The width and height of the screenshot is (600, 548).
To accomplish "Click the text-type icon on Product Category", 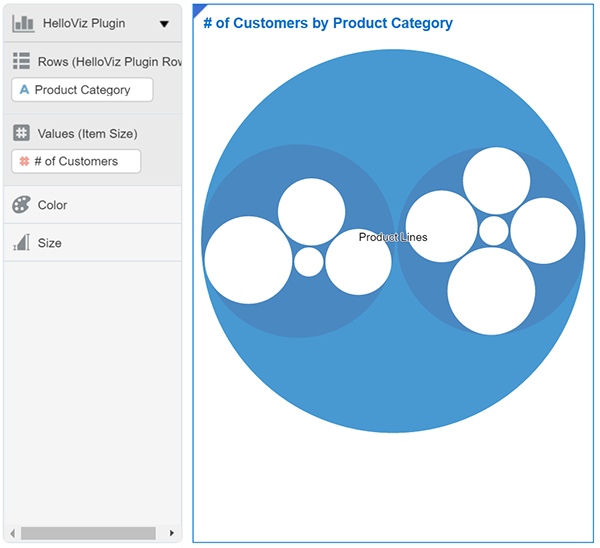I will coord(24,90).
